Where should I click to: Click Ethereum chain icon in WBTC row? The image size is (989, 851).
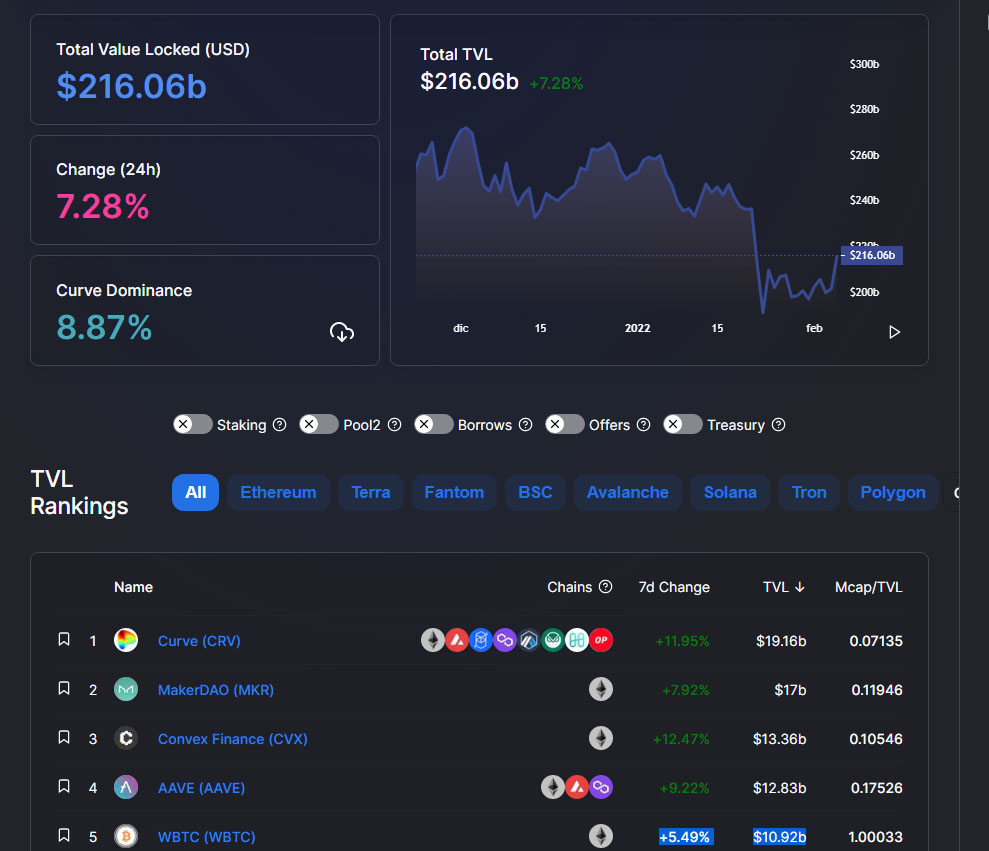[x=601, y=836]
